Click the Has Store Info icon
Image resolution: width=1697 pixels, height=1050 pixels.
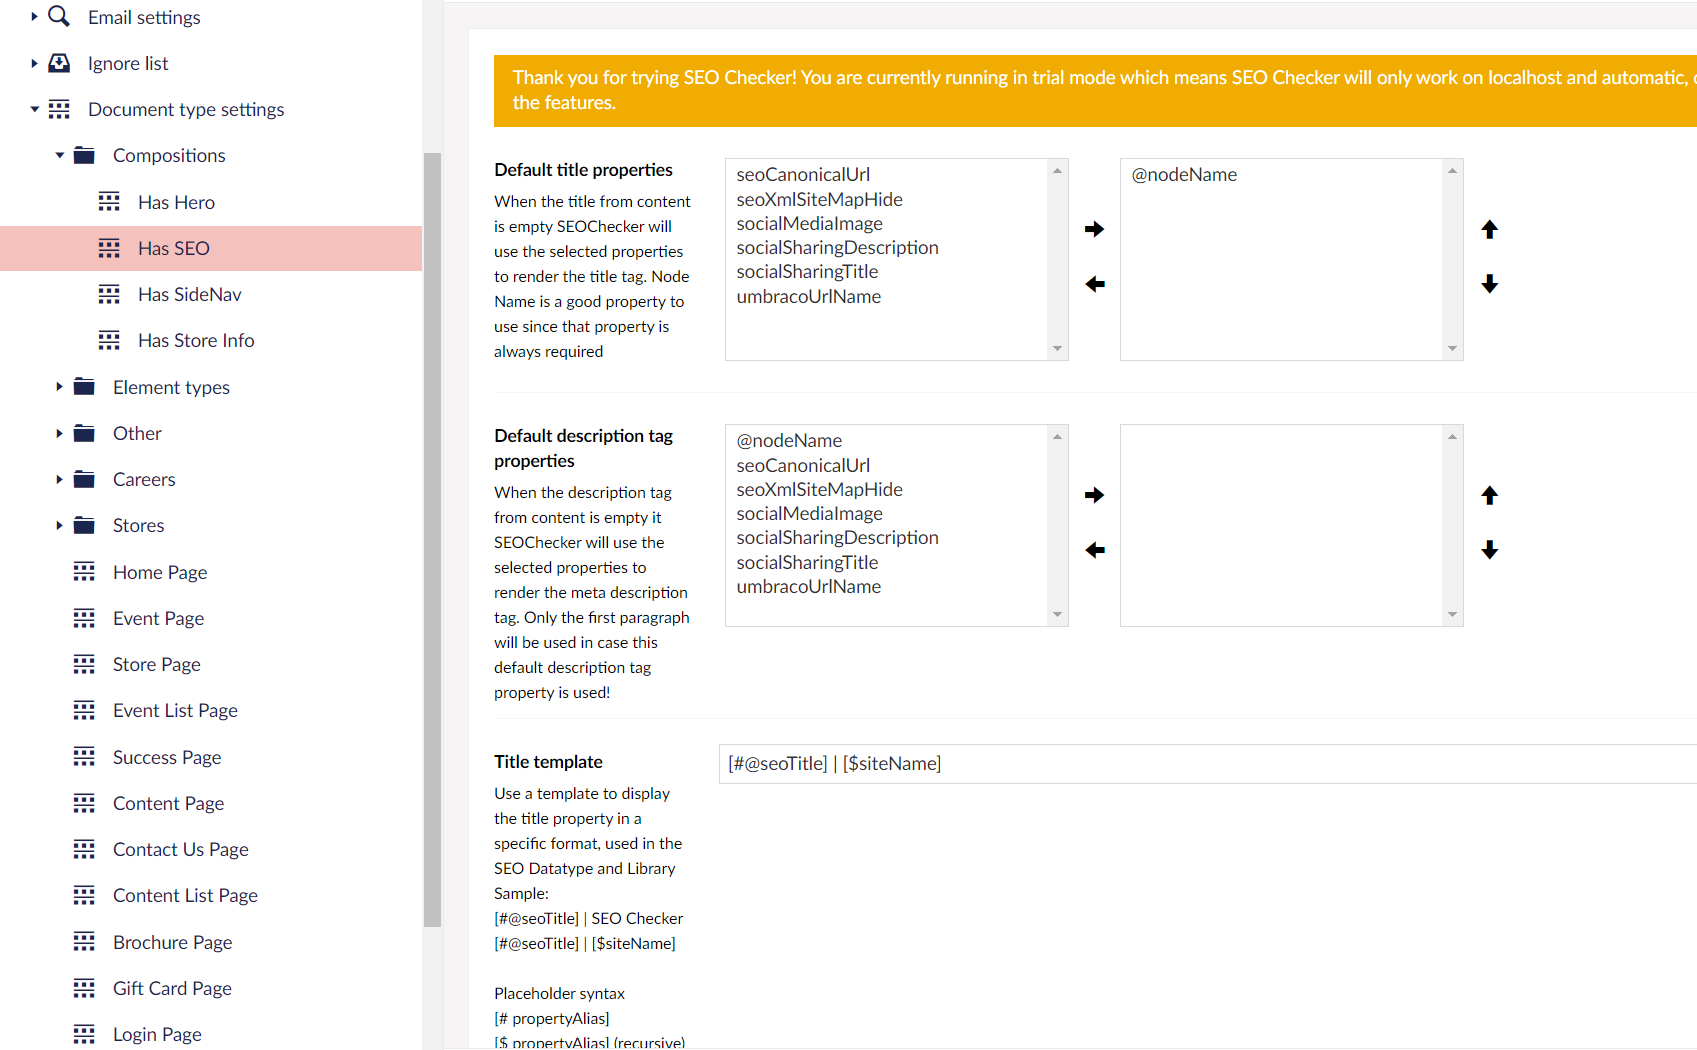coord(109,340)
